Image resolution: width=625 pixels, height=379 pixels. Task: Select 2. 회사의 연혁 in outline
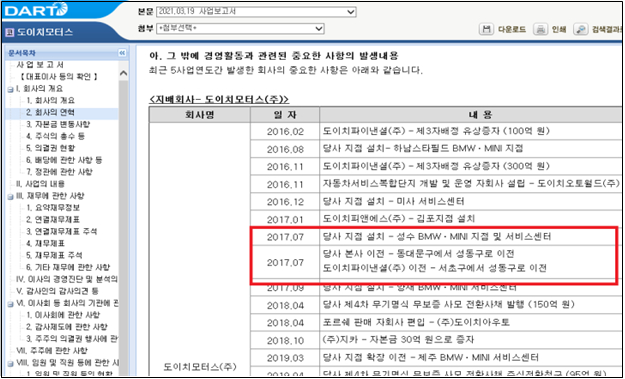[50, 112]
